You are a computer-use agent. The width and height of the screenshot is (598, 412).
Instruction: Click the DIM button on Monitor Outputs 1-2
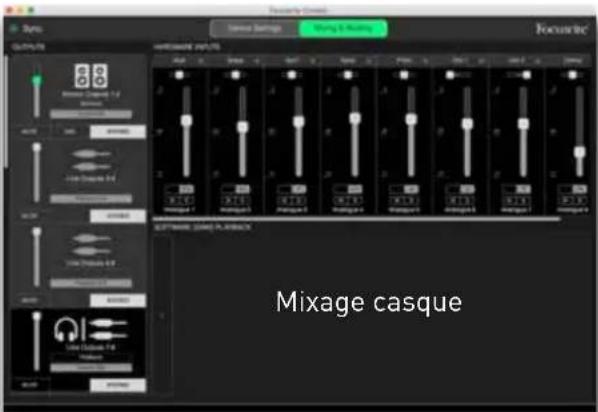69,132
